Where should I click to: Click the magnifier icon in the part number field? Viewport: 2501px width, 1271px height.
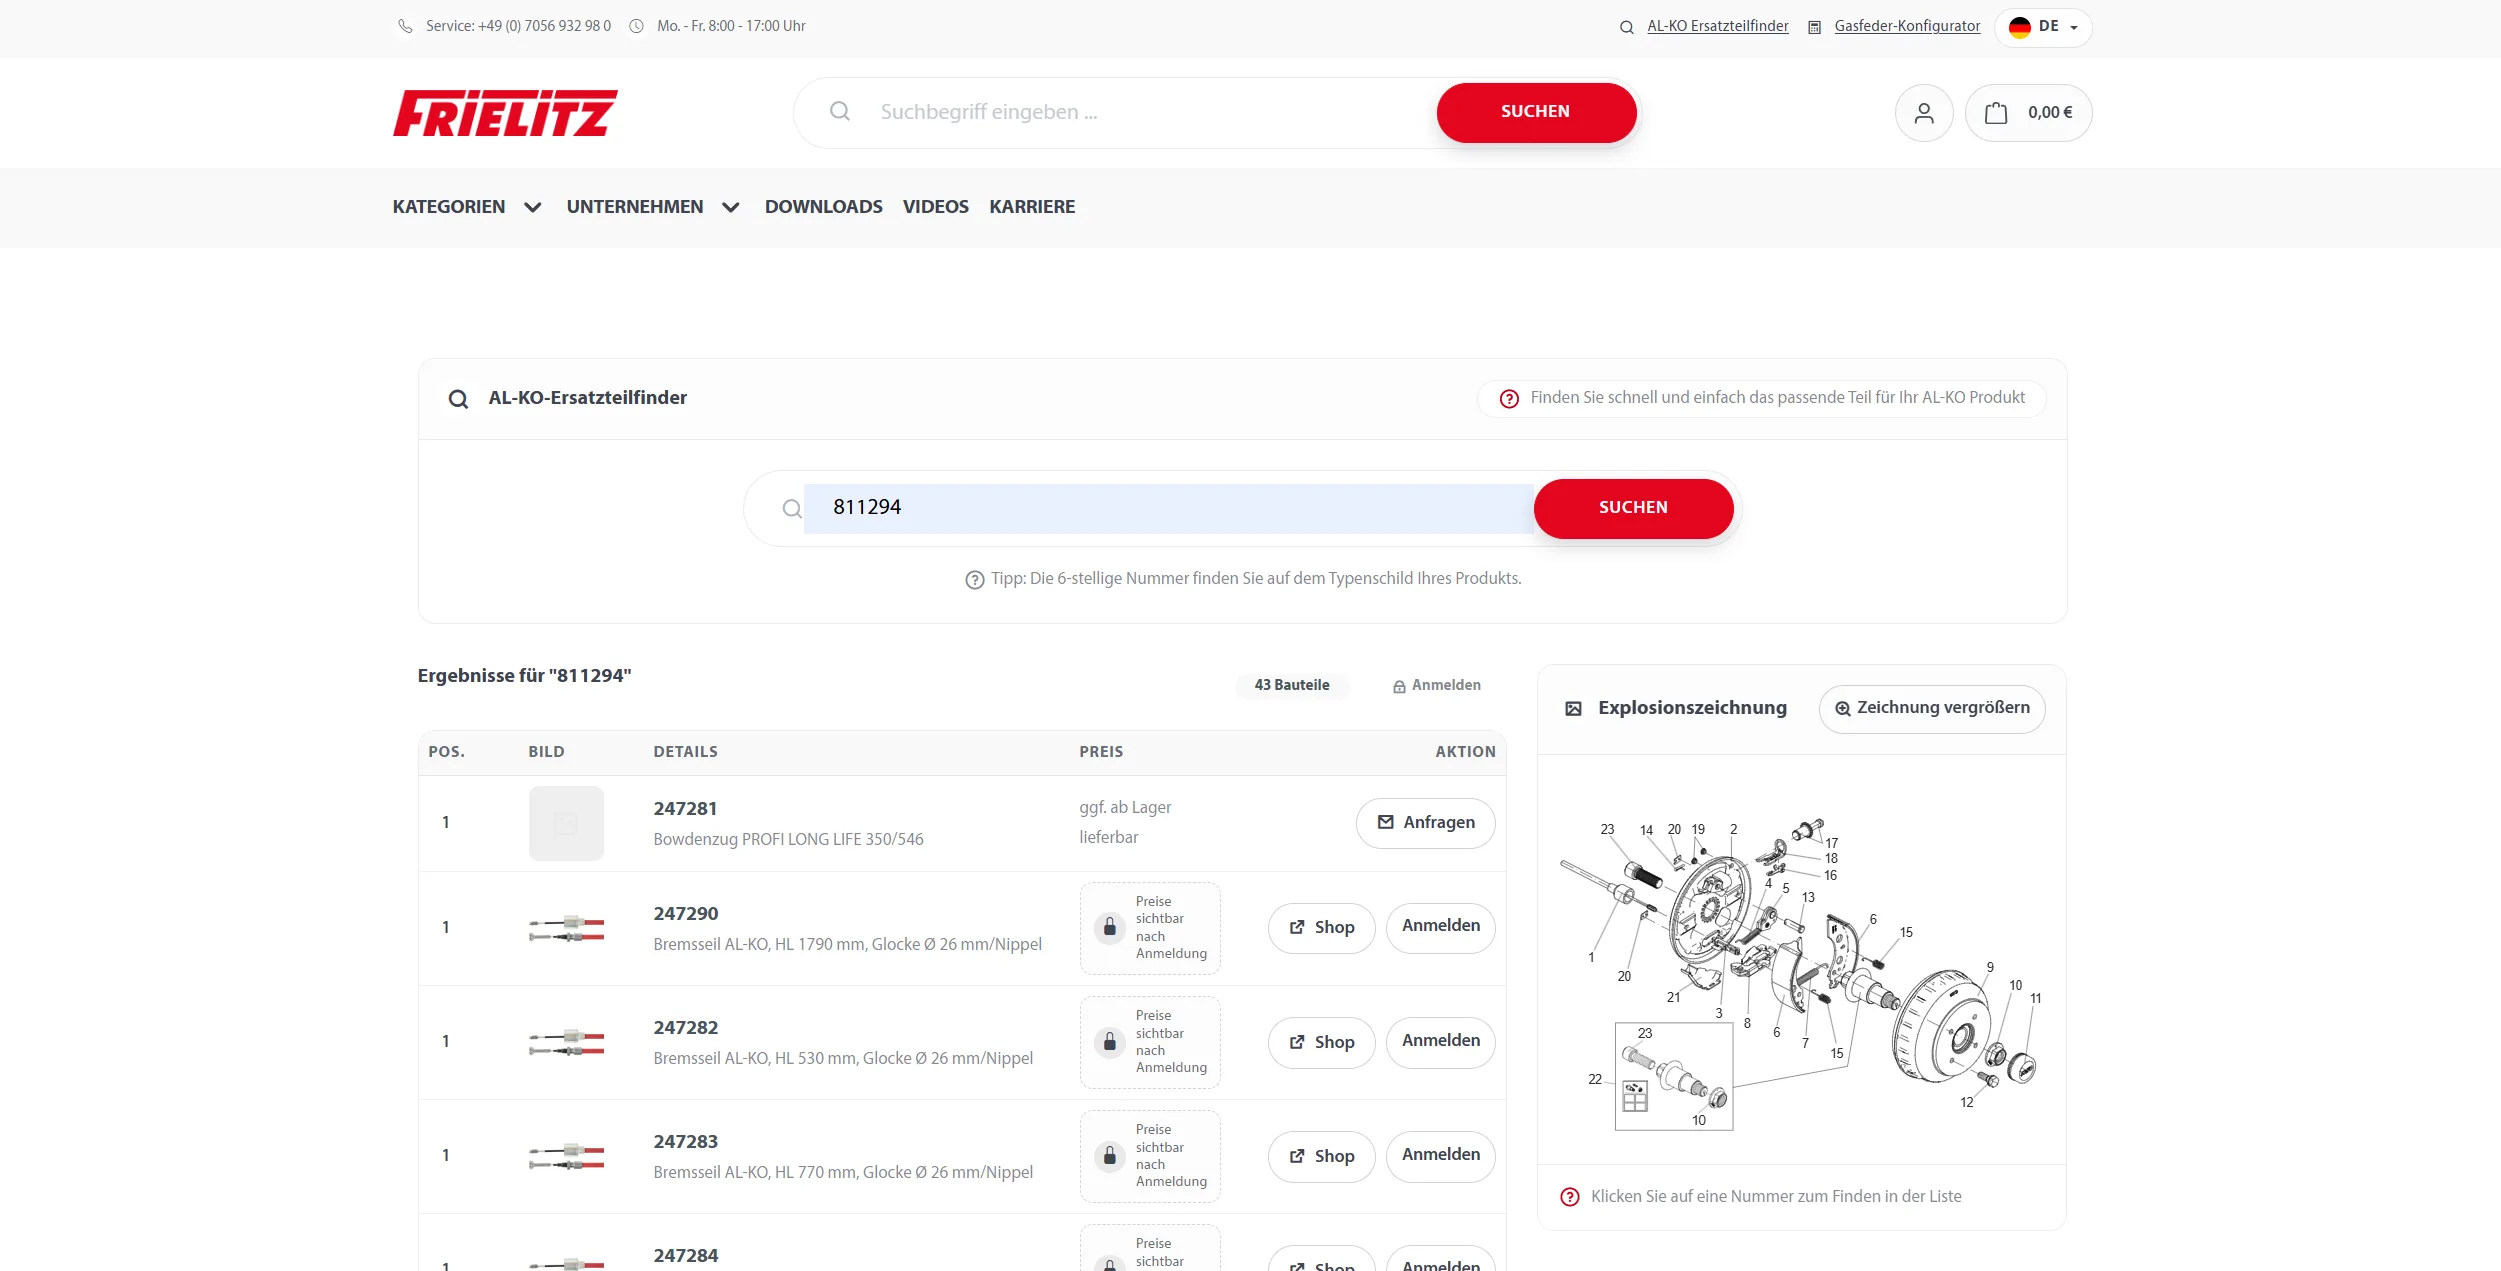point(792,509)
